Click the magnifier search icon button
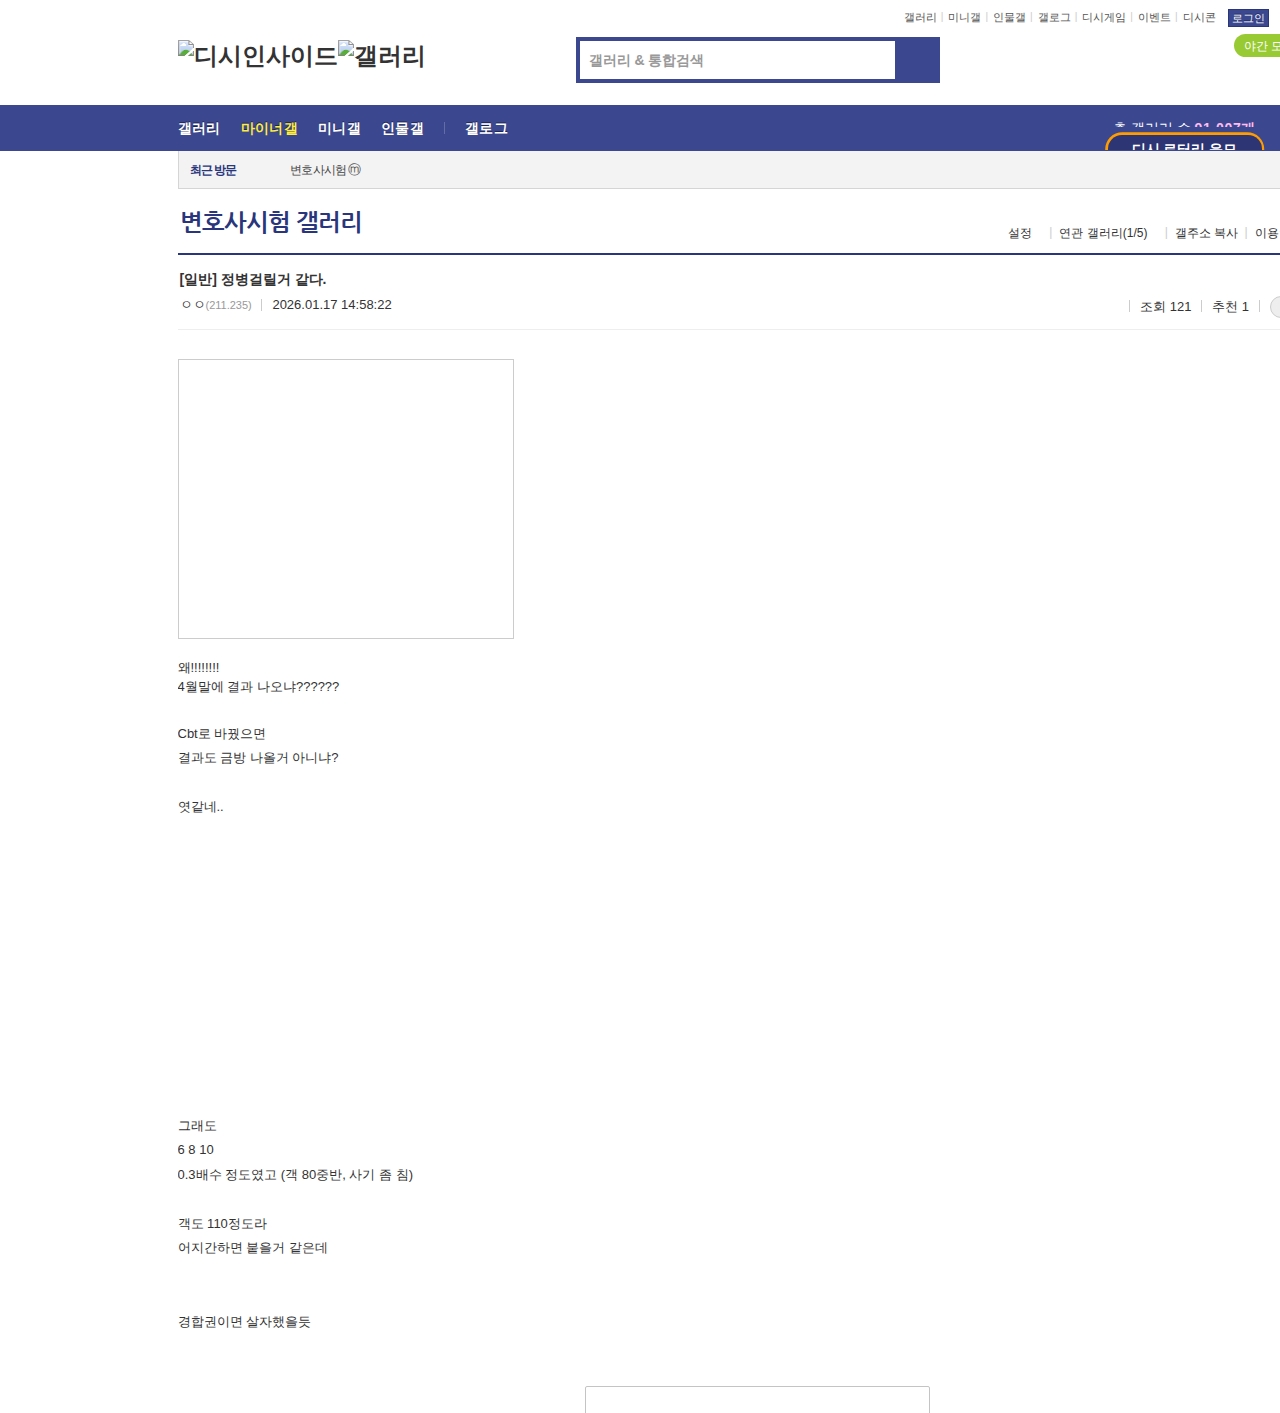Image resolution: width=1280 pixels, height=1413 pixels. click(917, 60)
